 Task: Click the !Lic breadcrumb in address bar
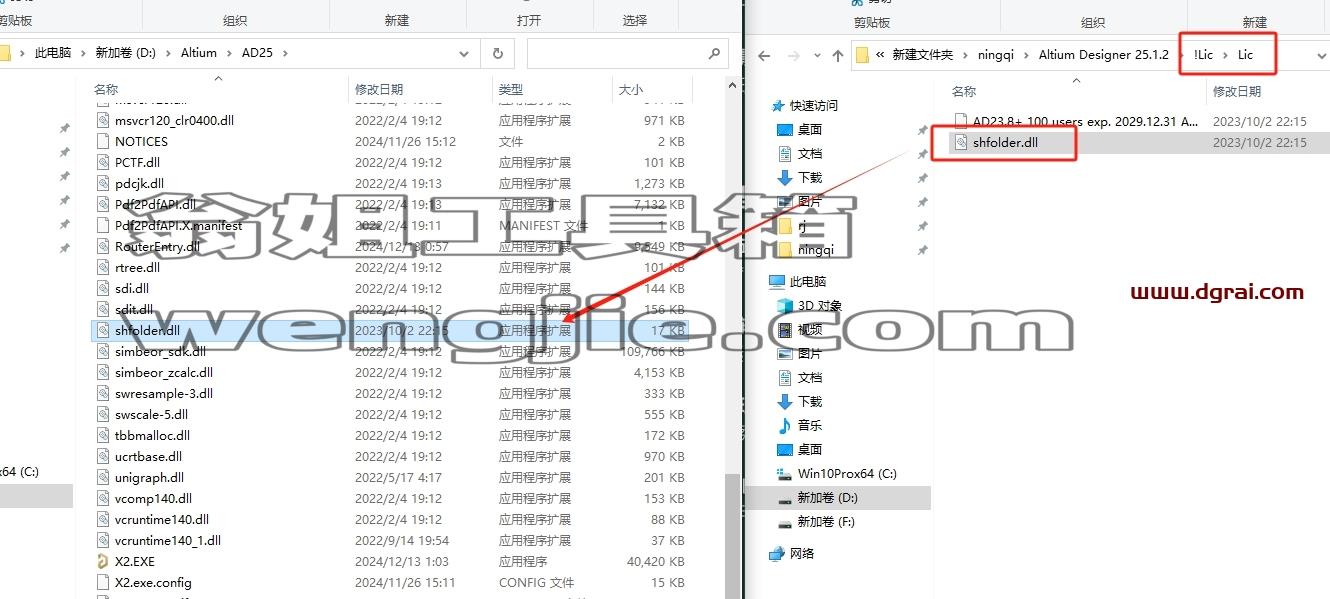click(x=1203, y=55)
